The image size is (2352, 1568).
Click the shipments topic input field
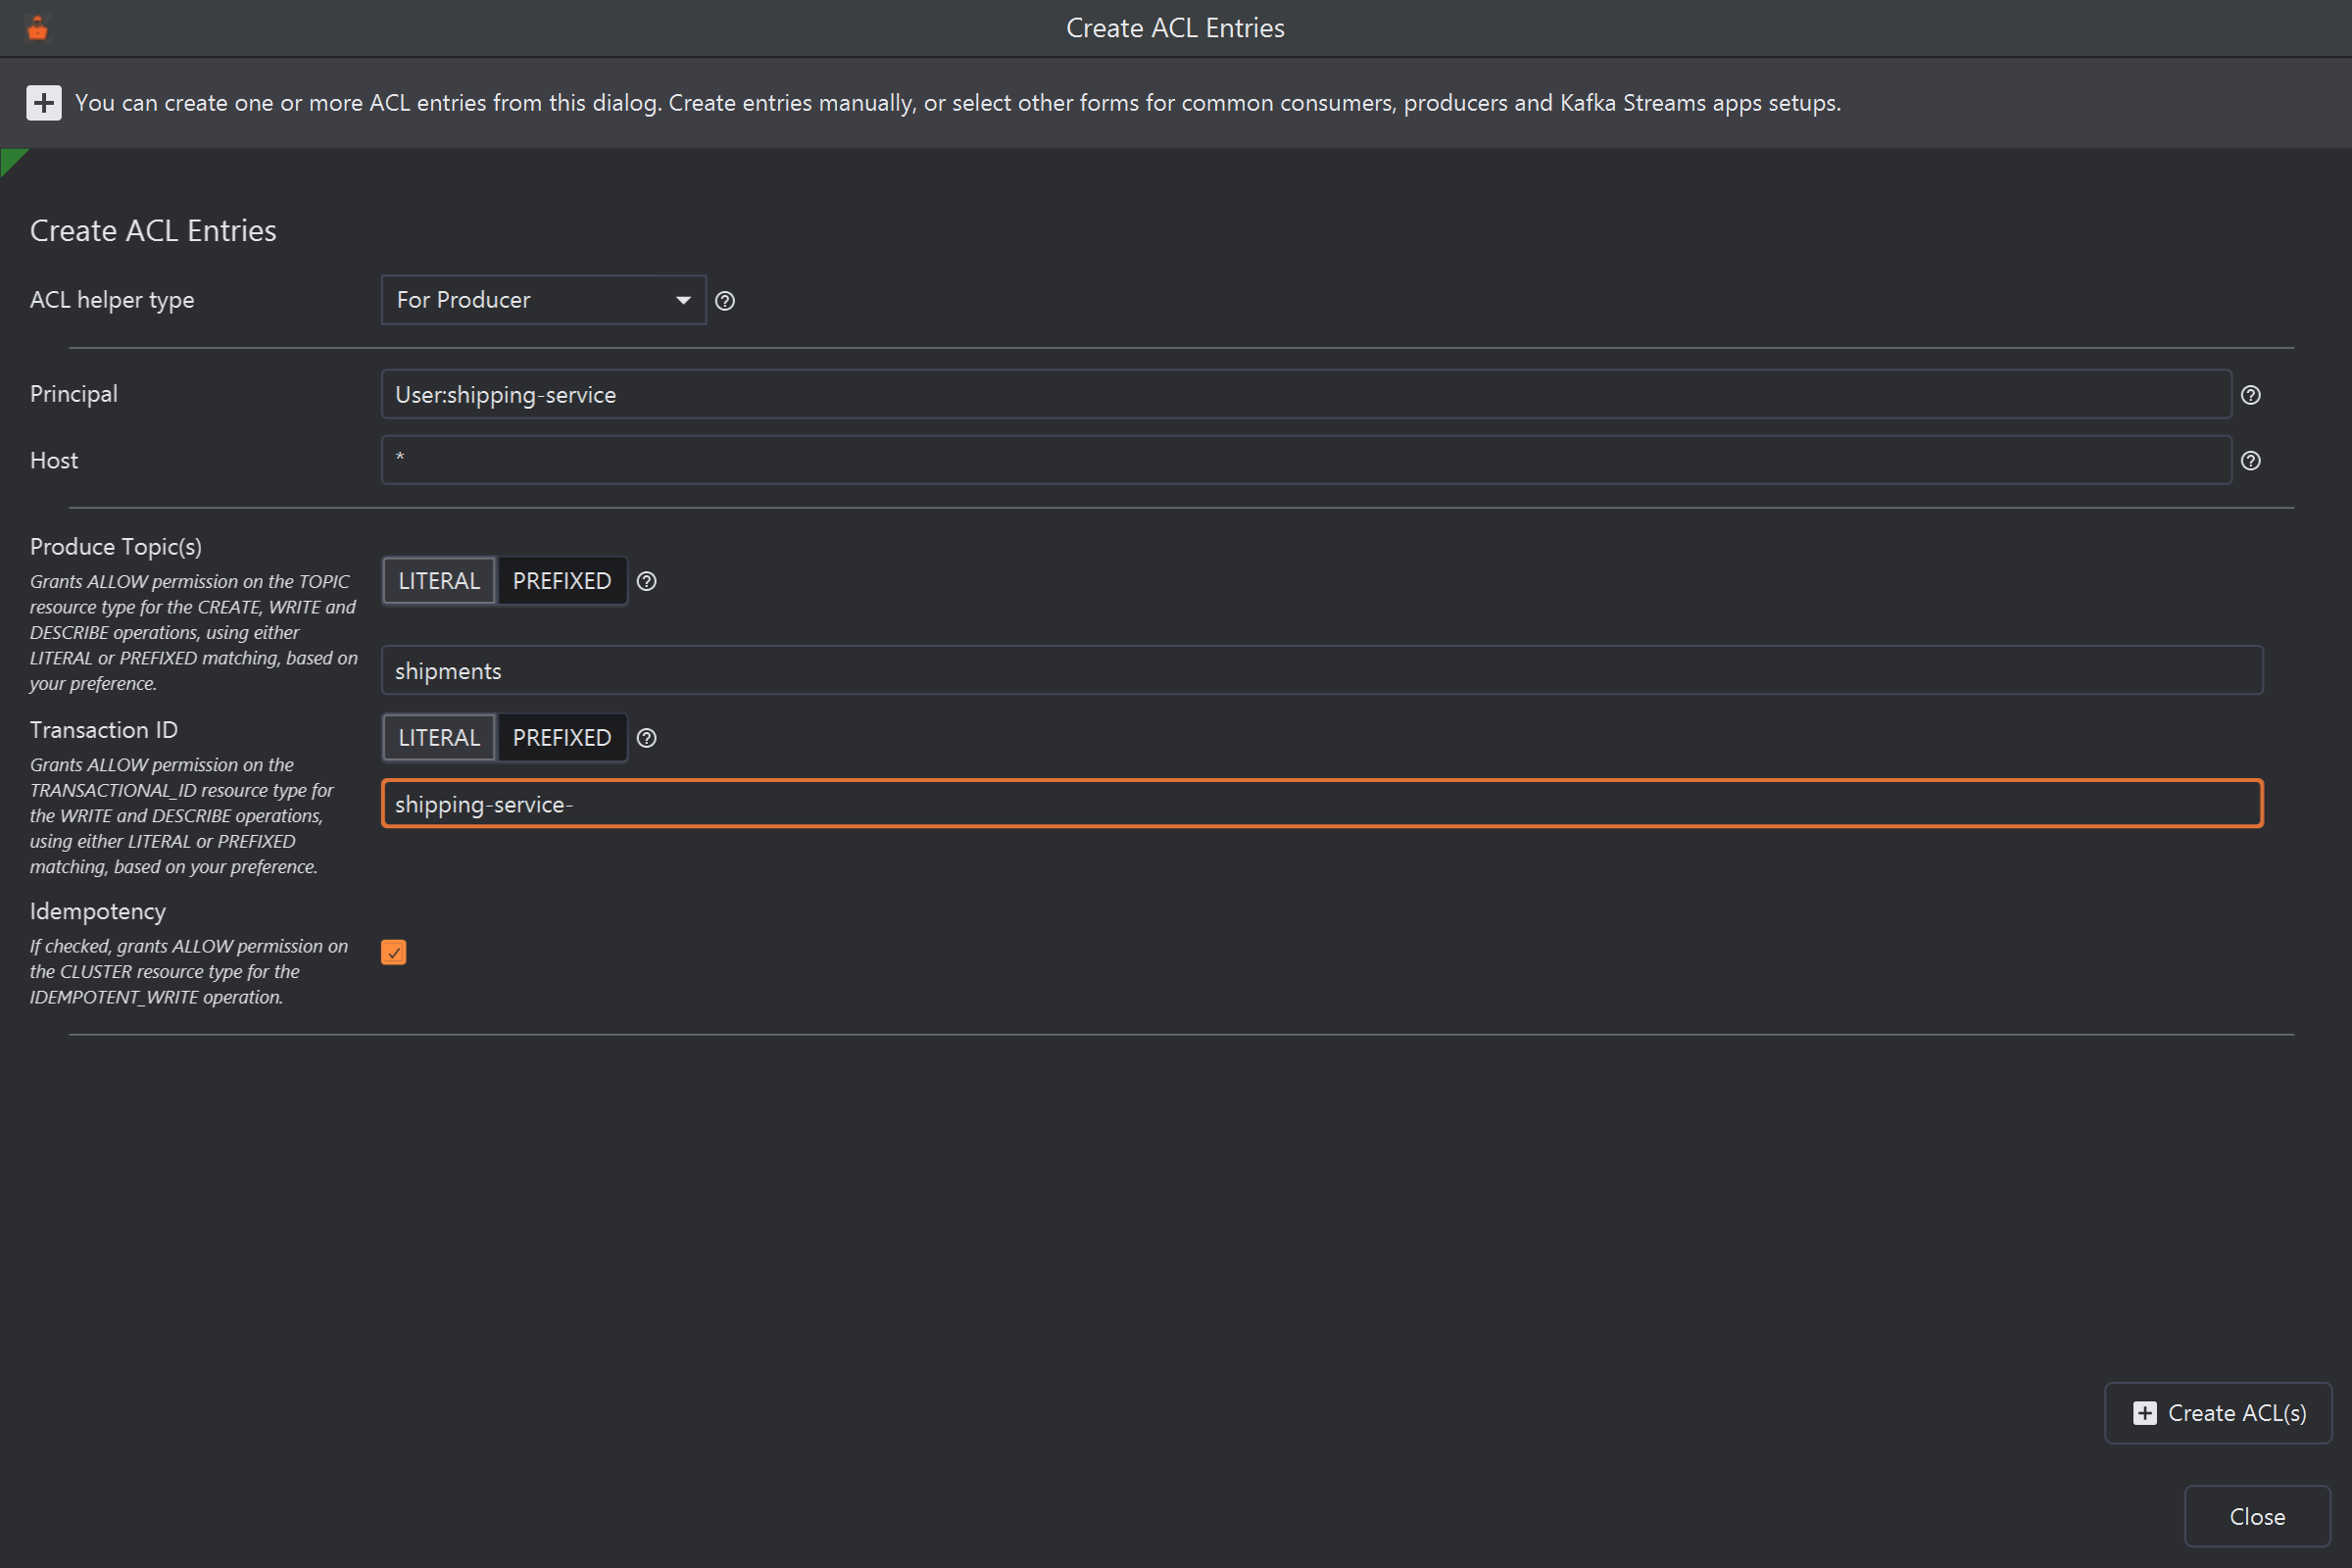1322,671
